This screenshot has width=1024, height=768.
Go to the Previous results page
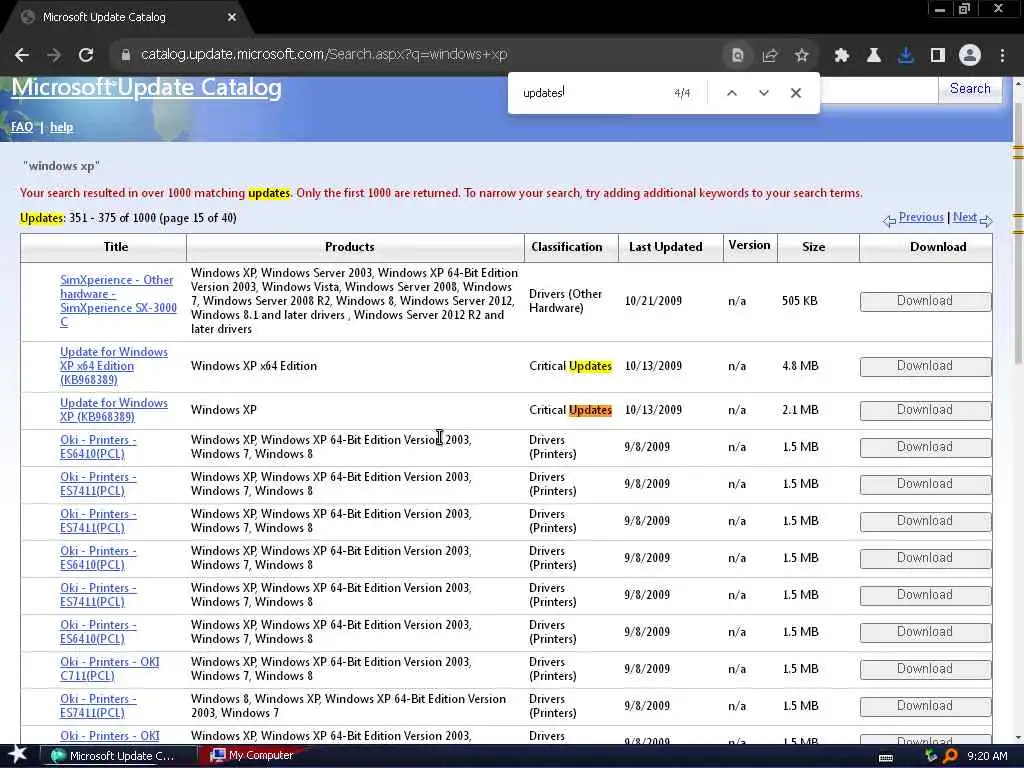tap(921, 217)
